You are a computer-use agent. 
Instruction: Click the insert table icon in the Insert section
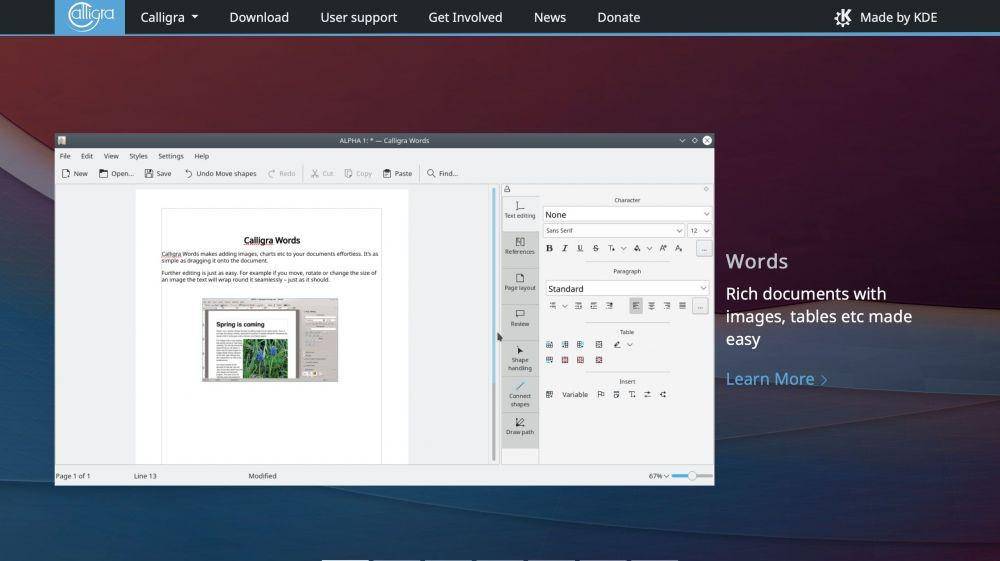(549, 395)
